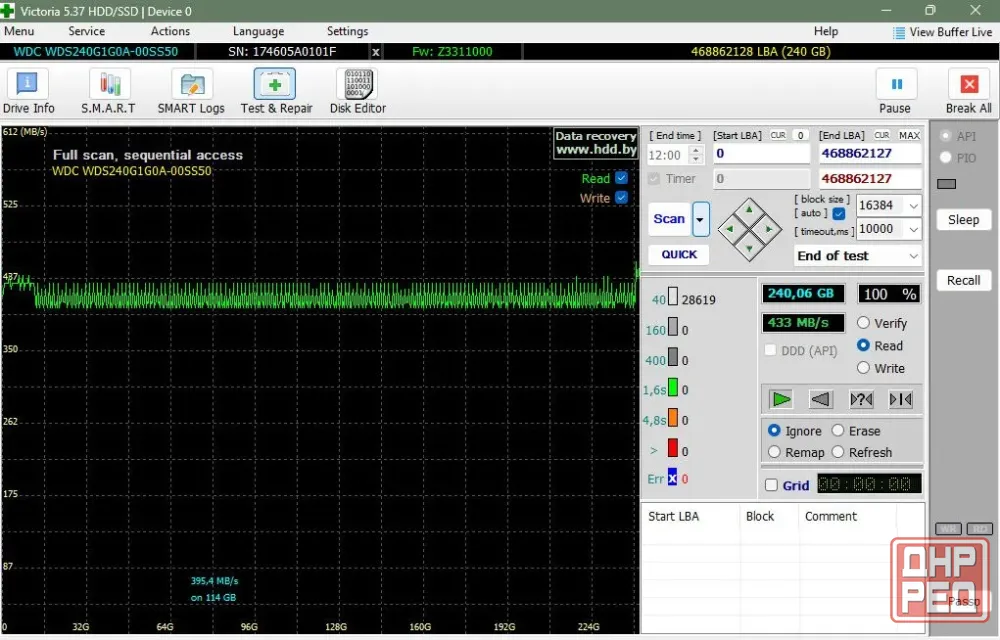Open the End of test dropdown

click(x=858, y=256)
